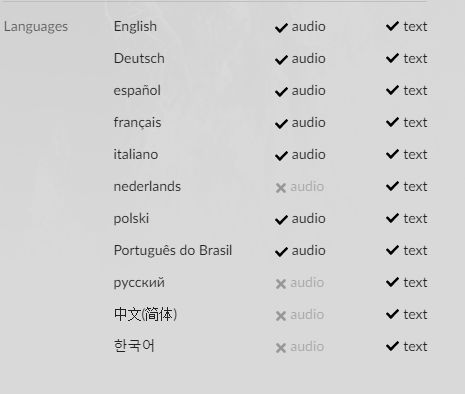Click the français text checkmark
The width and height of the screenshot is (465, 394).
[x=392, y=122]
